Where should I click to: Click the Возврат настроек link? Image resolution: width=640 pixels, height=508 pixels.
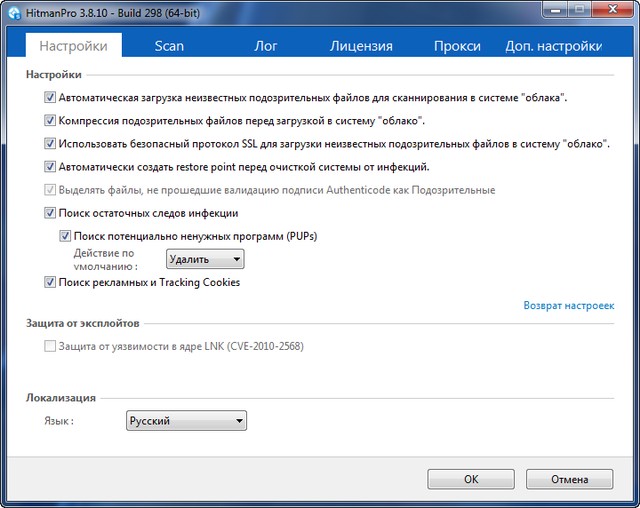[x=568, y=305]
